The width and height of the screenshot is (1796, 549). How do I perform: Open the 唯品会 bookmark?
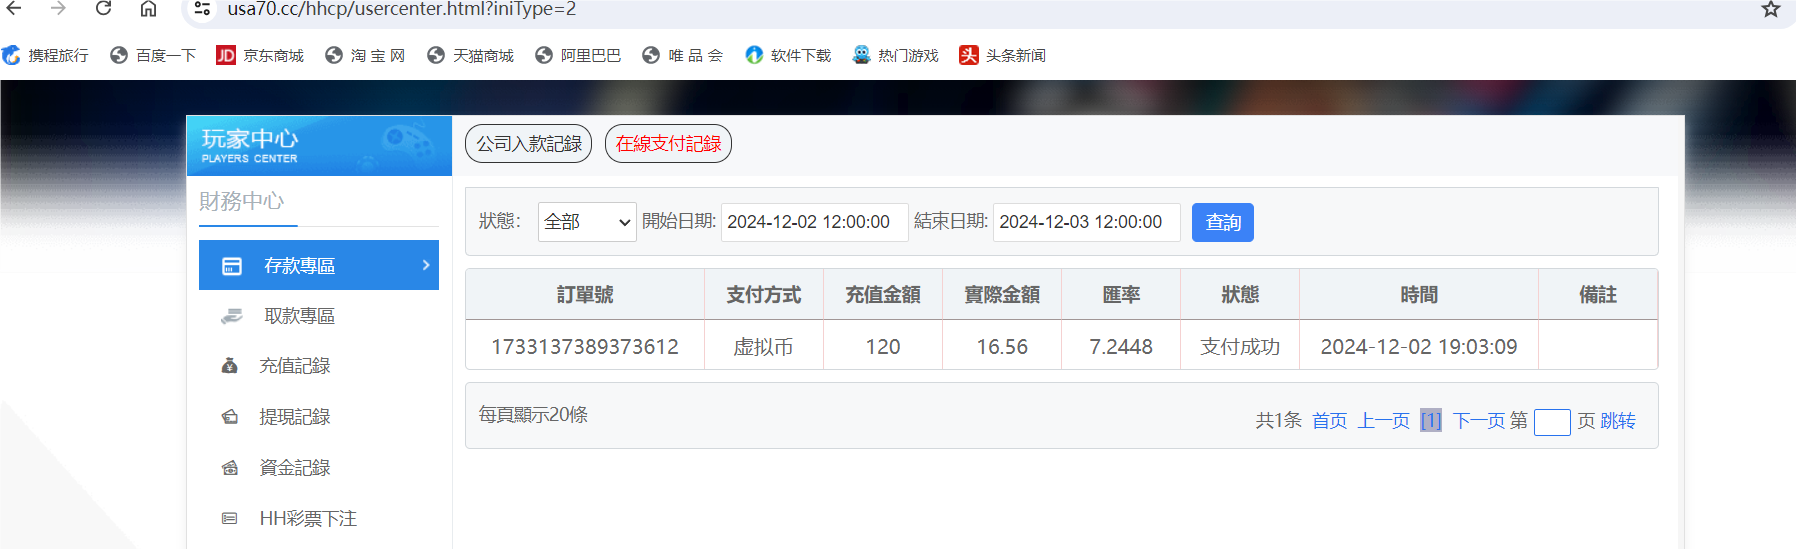683,55
